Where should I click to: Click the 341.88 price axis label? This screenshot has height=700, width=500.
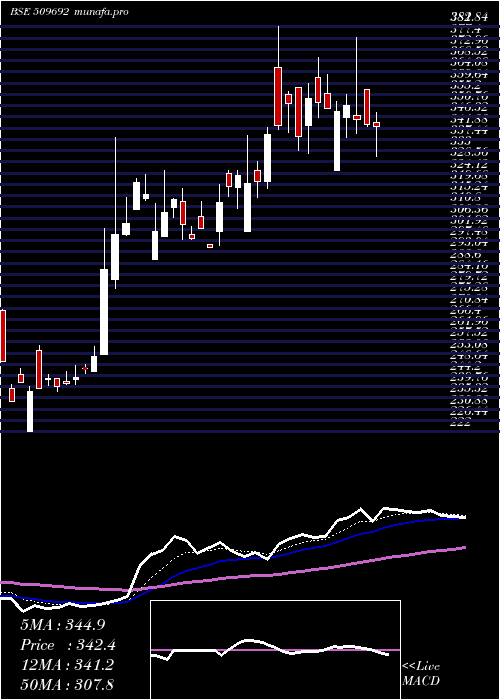(x=469, y=119)
